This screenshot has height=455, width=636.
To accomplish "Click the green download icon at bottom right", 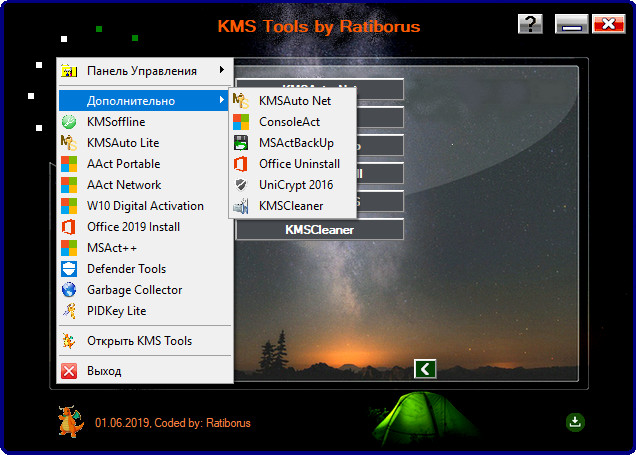I will point(575,422).
